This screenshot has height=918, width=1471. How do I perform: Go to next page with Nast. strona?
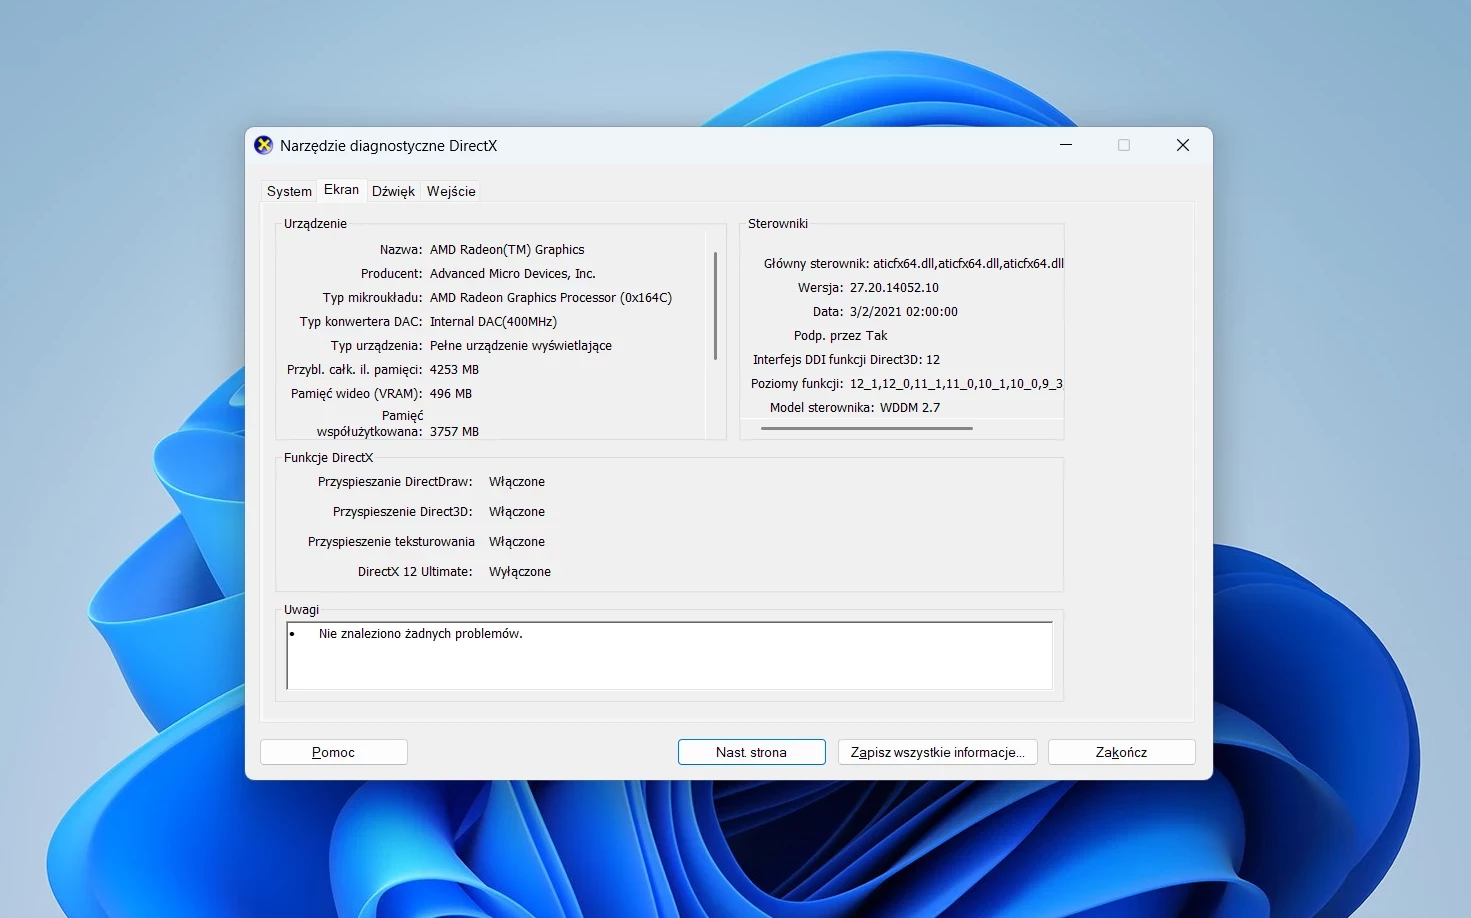tap(752, 752)
